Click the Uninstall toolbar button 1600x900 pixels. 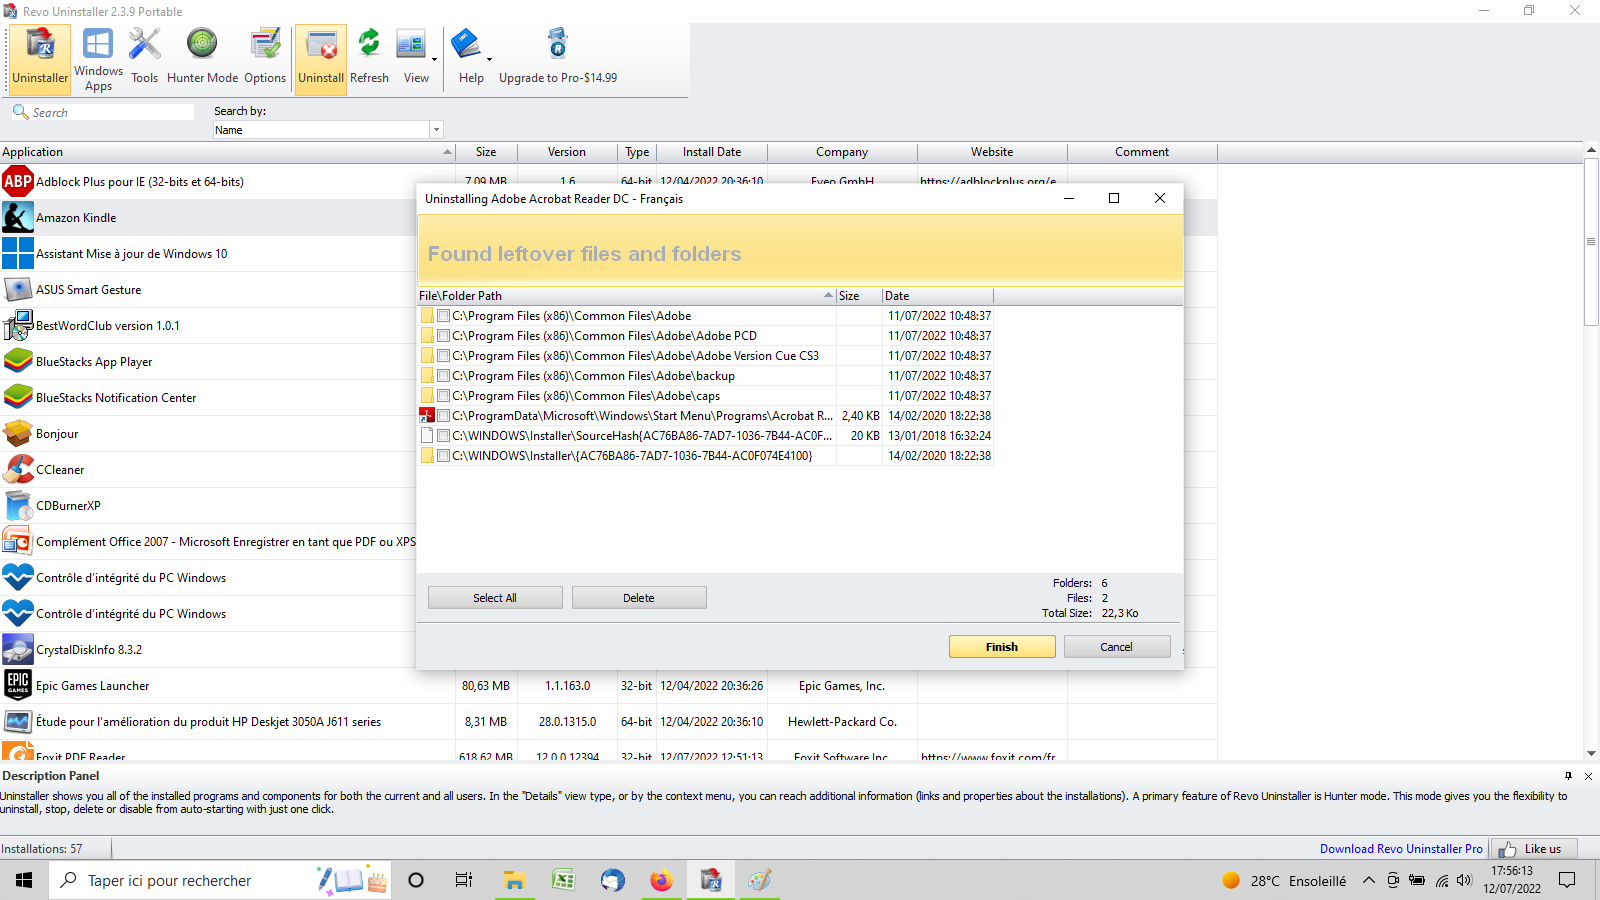[x=321, y=59]
